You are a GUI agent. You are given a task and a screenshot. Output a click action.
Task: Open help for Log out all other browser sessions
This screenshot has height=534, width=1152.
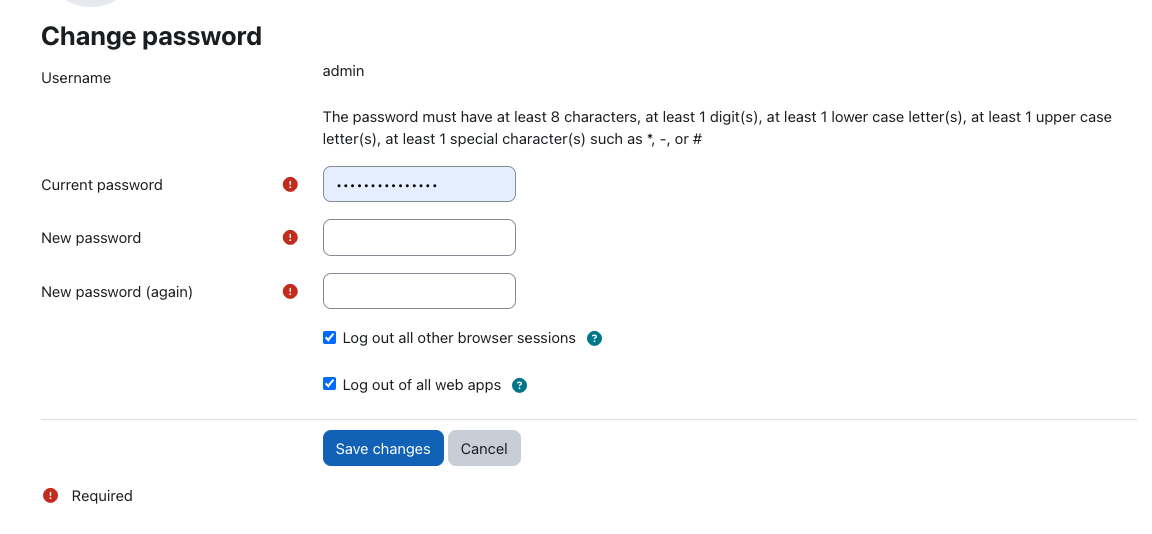[x=594, y=339]
